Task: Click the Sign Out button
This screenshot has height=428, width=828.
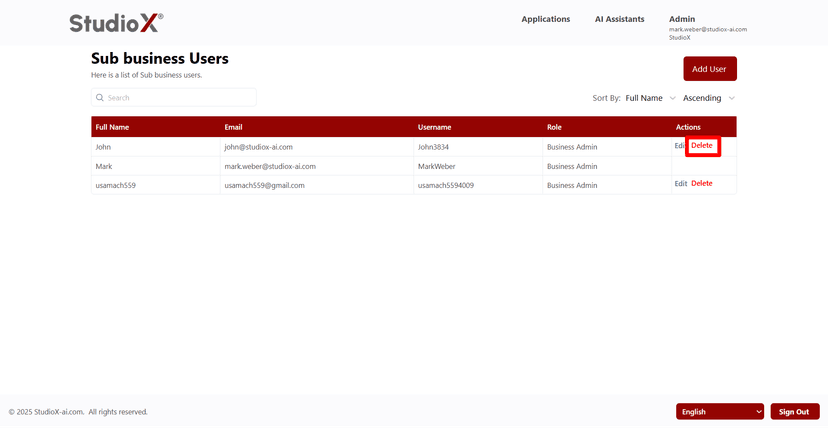Action: [794, 412]
